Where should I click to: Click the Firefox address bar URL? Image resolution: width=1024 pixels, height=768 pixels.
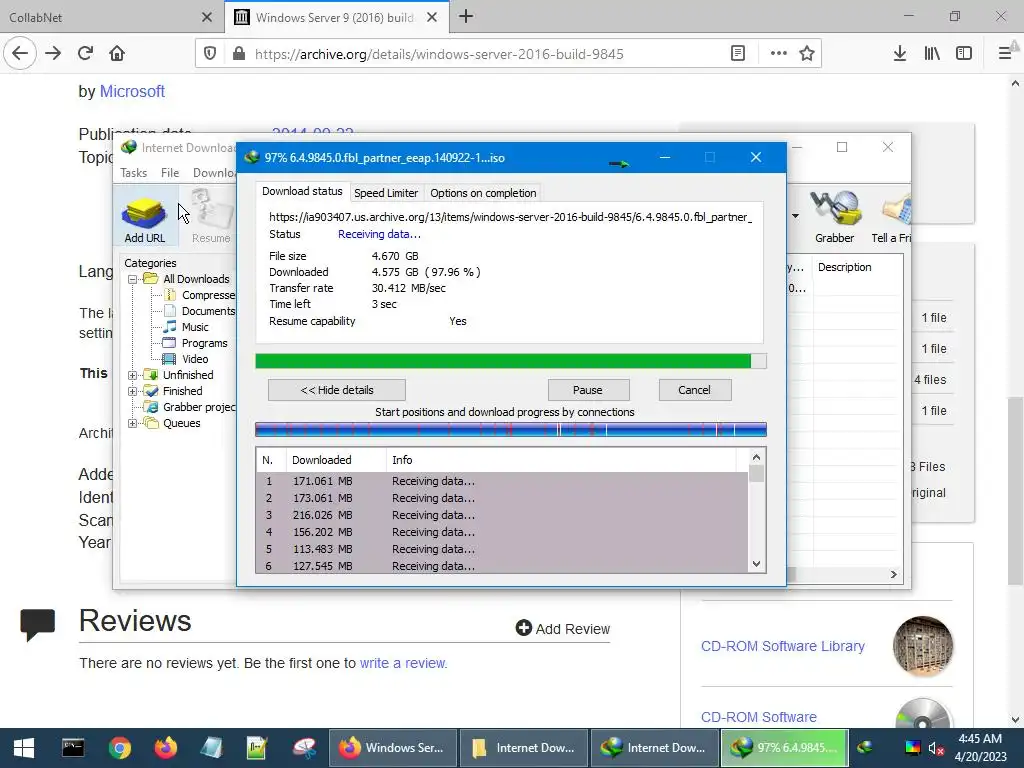tap(439, 54)
